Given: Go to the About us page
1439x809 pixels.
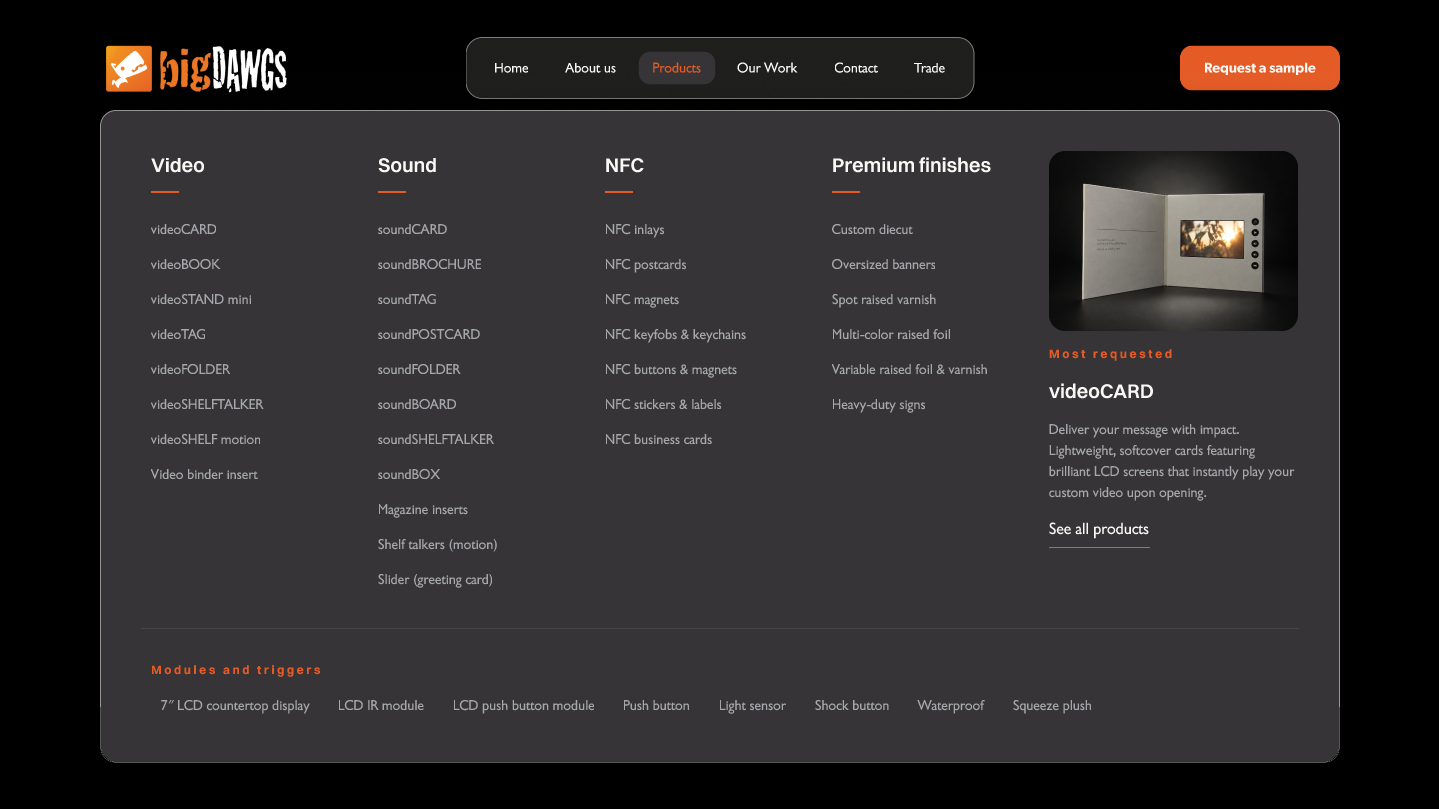Looking at the screenshot, I should pyautogui.click(x=590, y=68).
